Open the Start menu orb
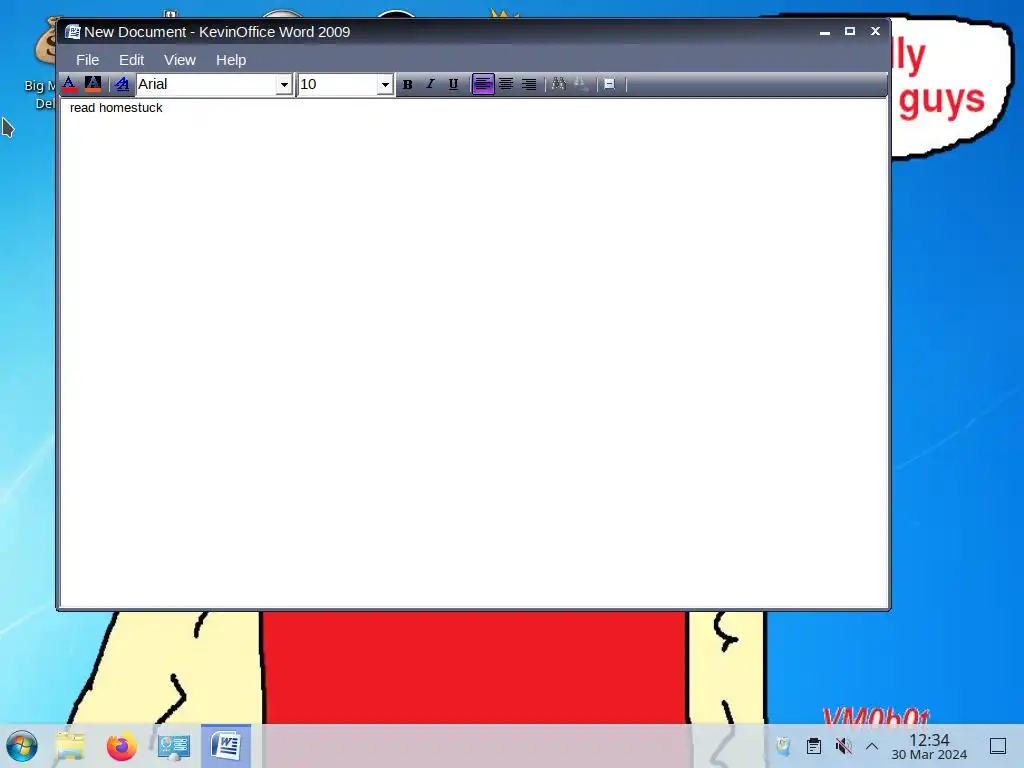The width and height of the screenshot is (1024, 768). [x=22, y=746]
